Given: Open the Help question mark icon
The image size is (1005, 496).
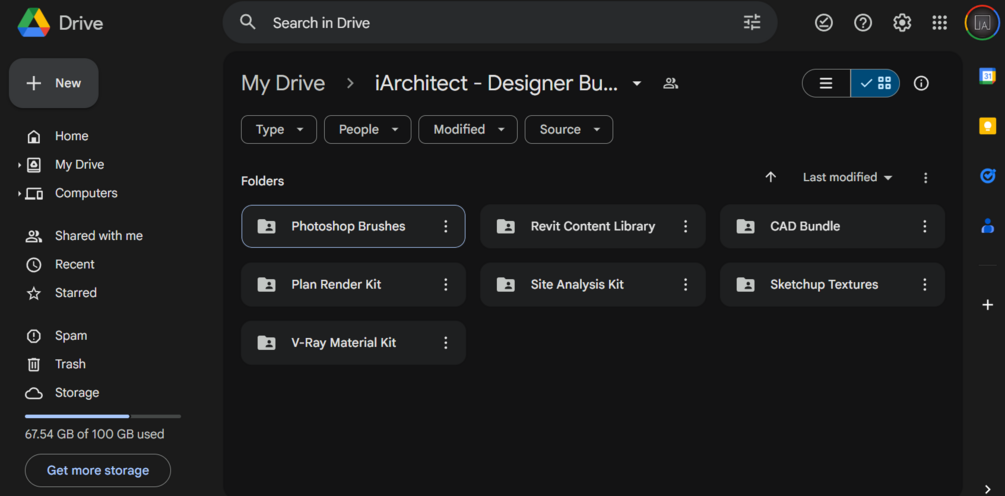Looking at the screenshot, I should tap(863, 23).
